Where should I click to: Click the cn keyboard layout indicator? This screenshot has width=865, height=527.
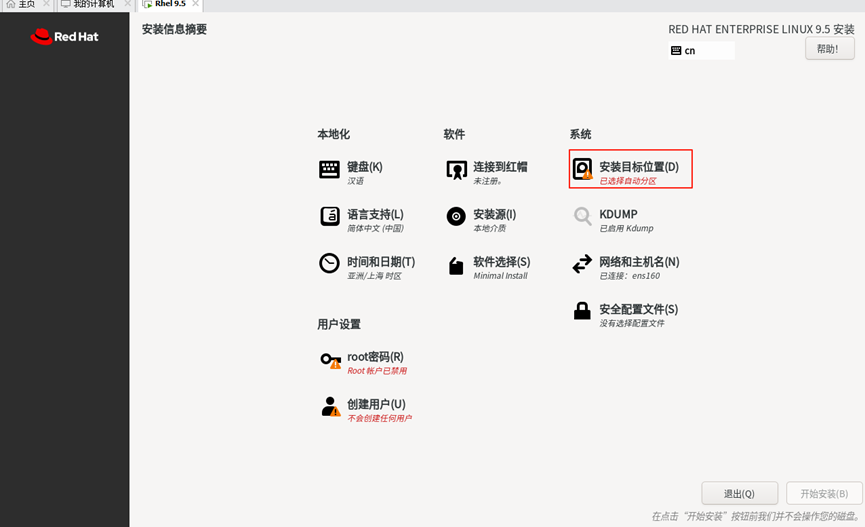(701, 51)
